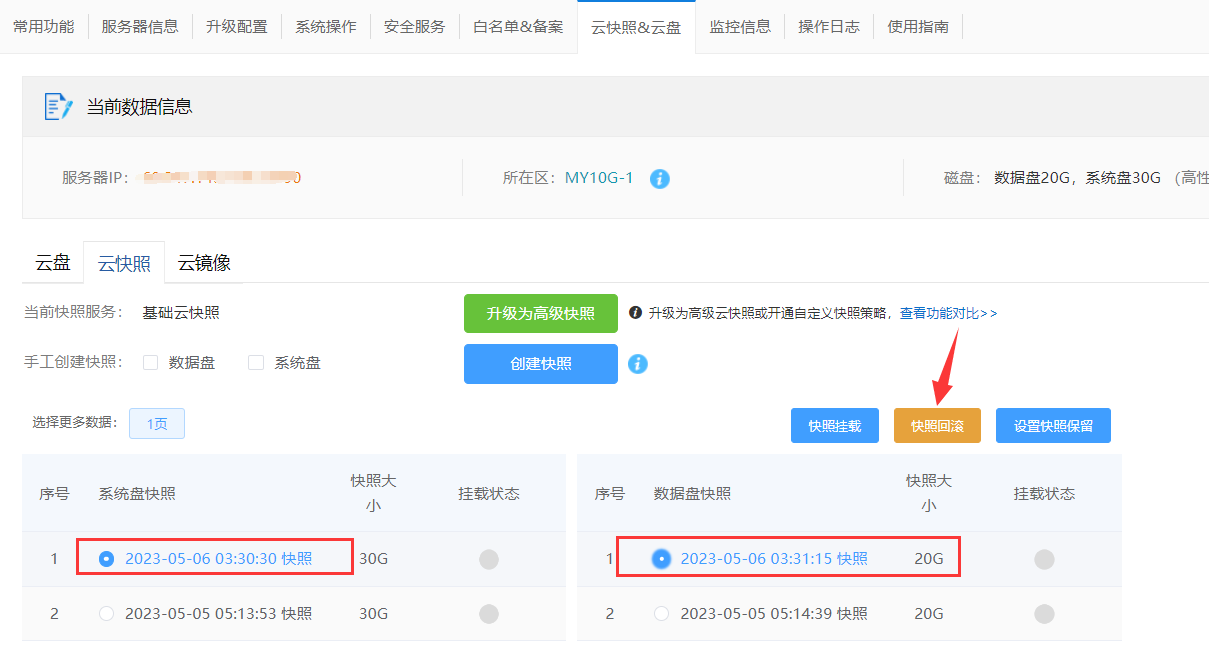Select the 2023-05-05 05:13:53 system snapshot radio
This screenshot has width=1209, height=655.
click(x=107, y=613)
